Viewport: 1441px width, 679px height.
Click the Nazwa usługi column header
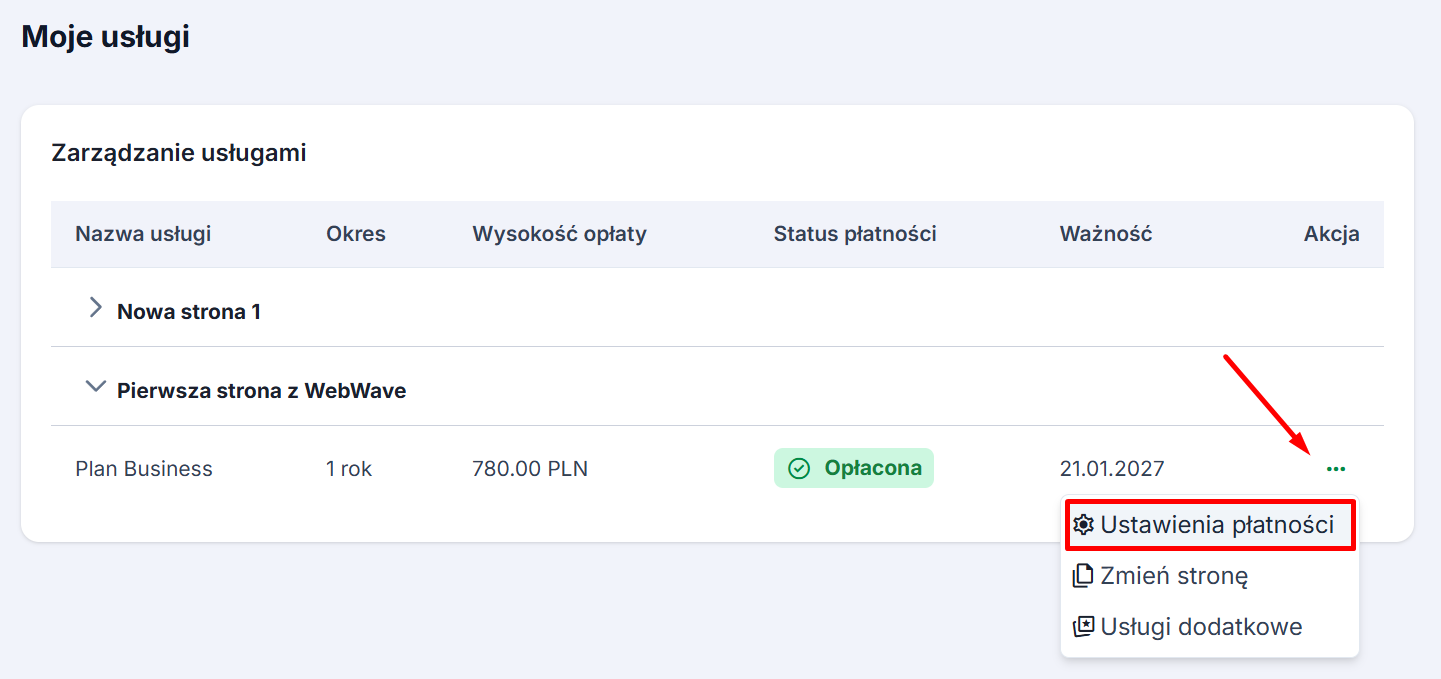[x=143, y=234]
